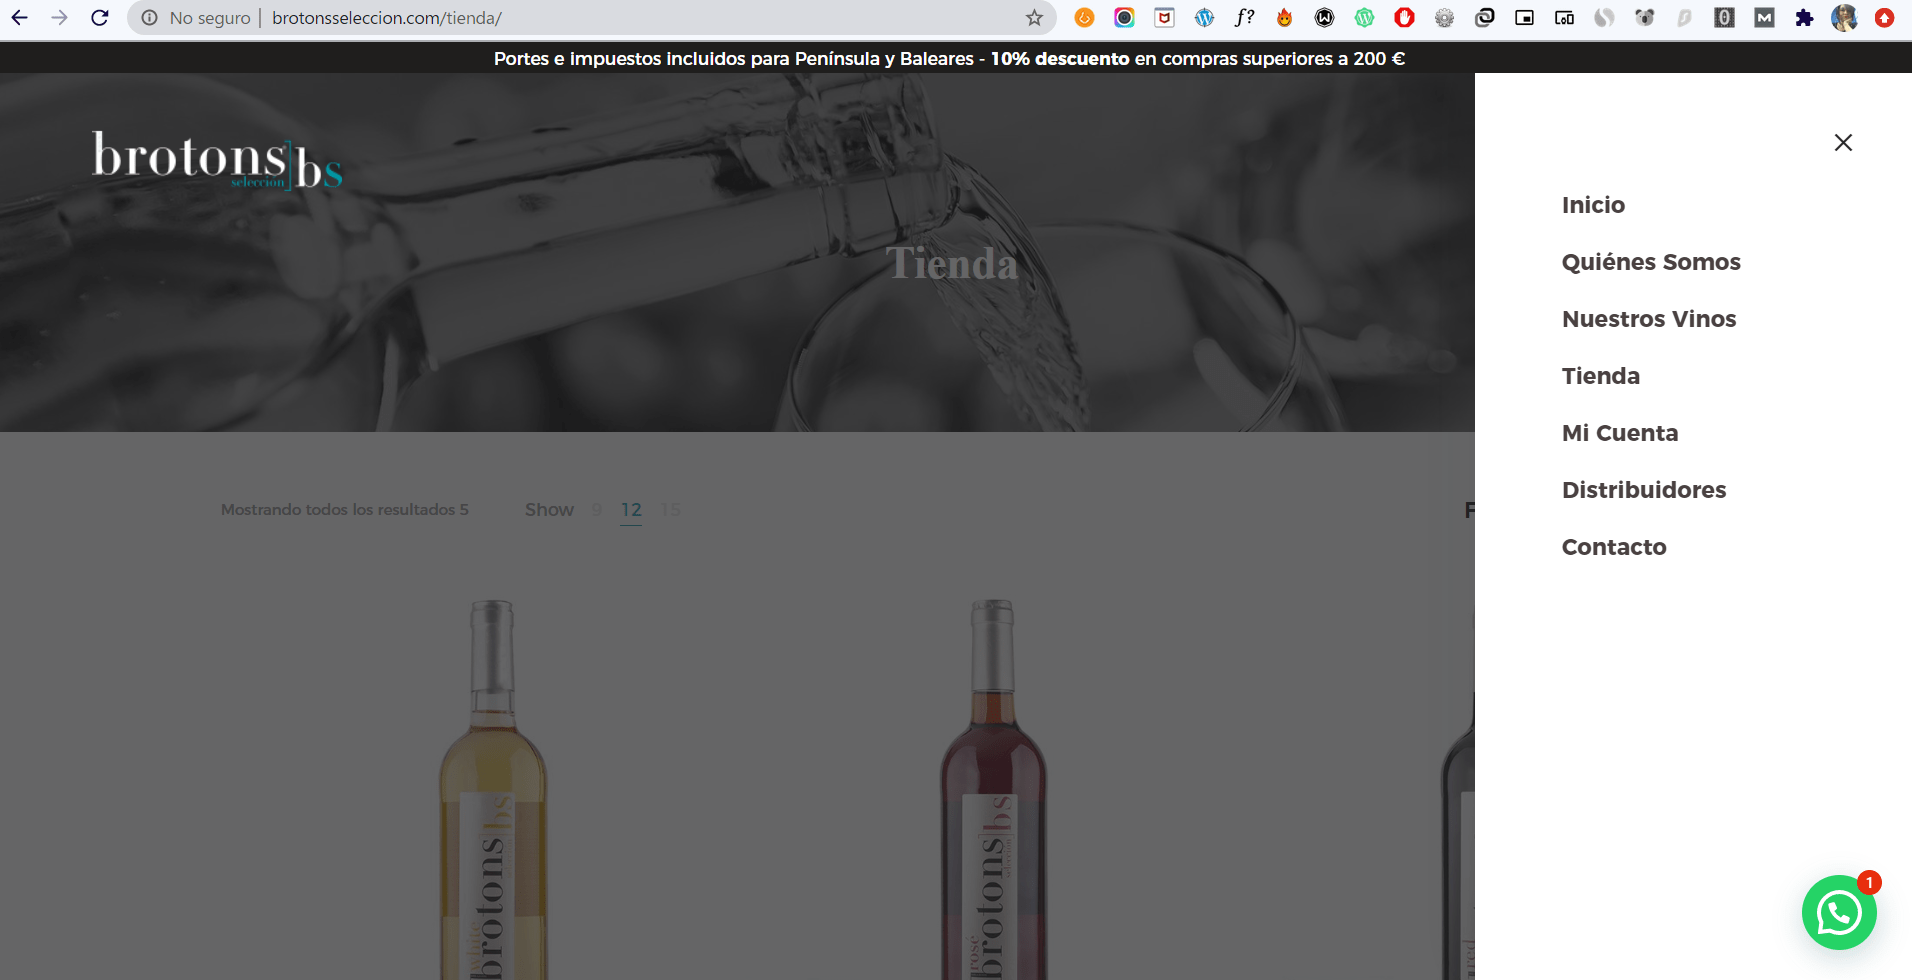Open the Extensions puzzle menu

pos(1804,18)
